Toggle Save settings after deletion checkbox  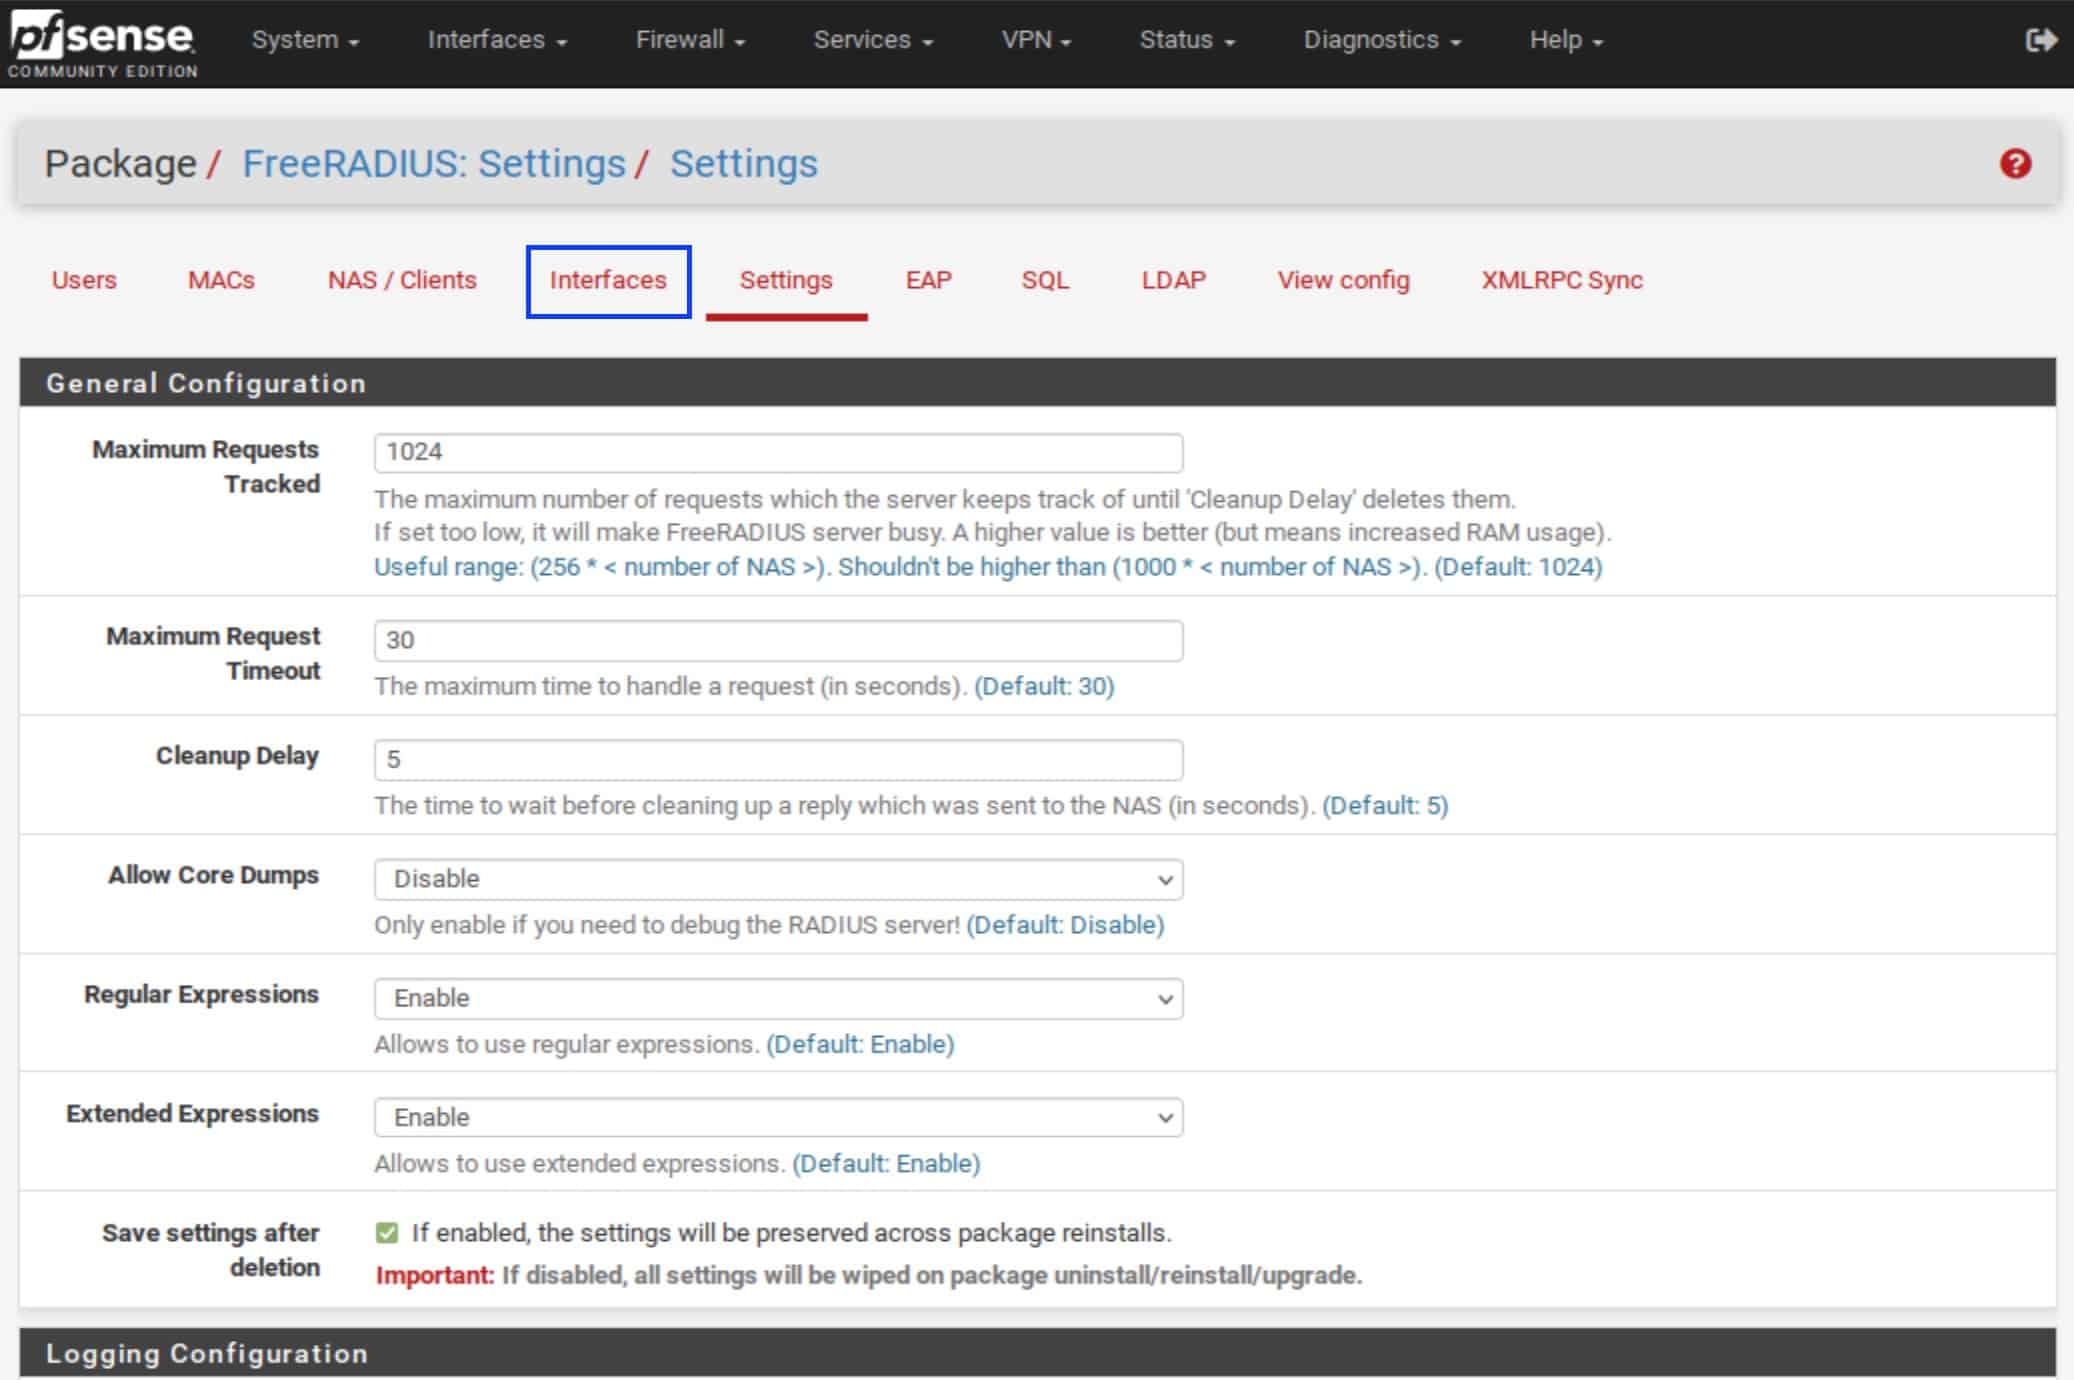coord(387,1233)
